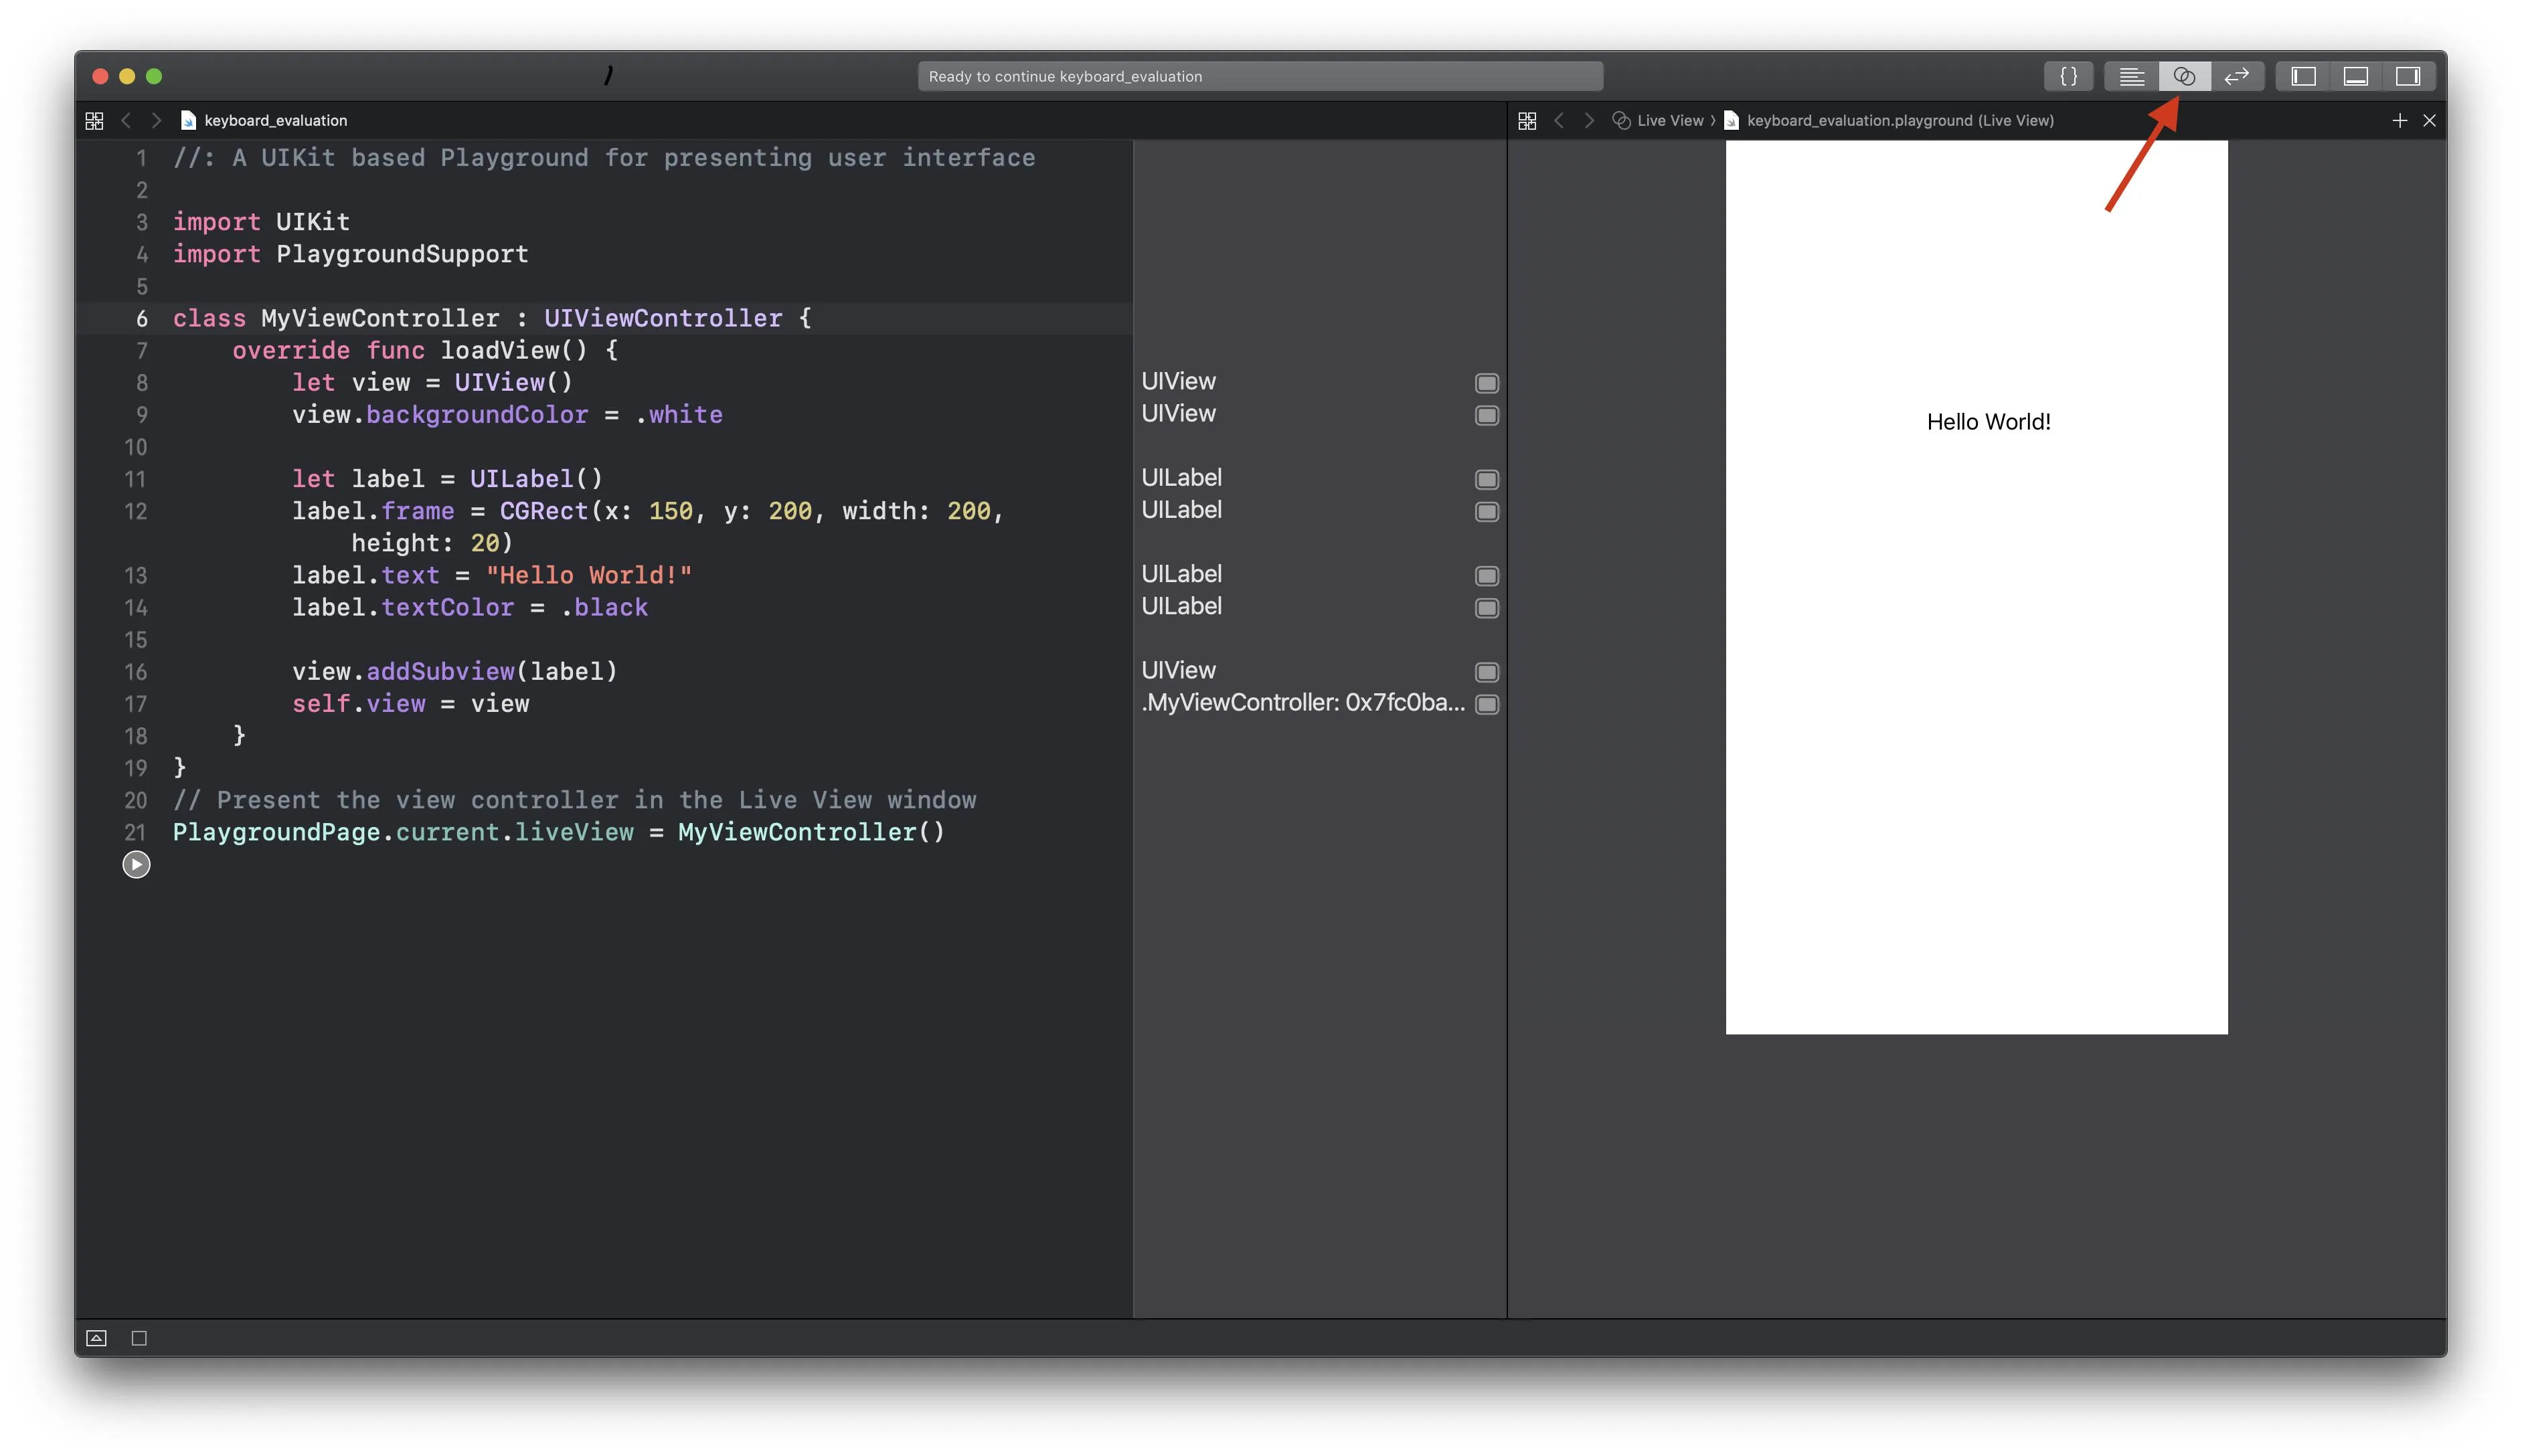Select keyboard_evaluation file in jump bar
This screenshot has height=1456, width=2522.
[275, 120]
